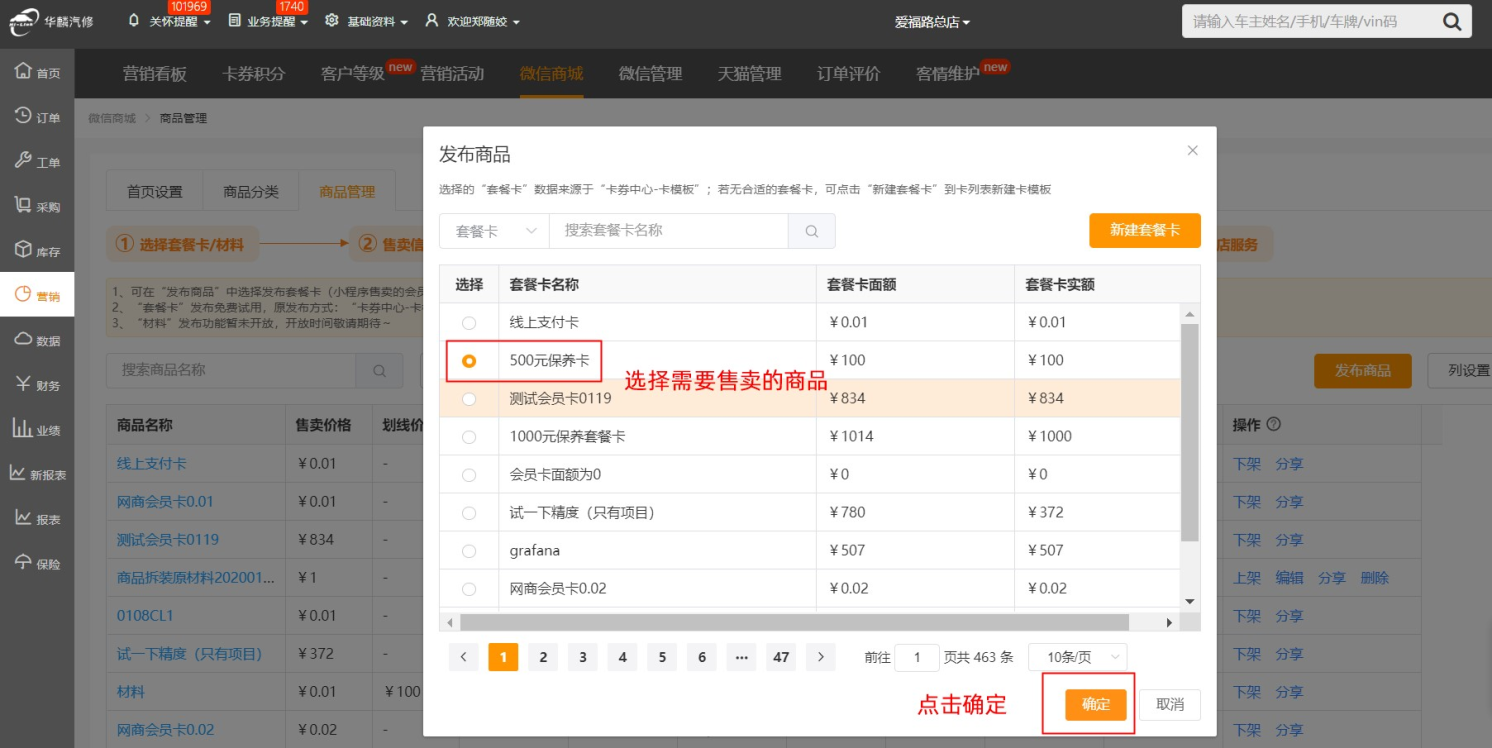Switch to 订单评价 tab
The width and height of the screenshot is (1492, 748).
coord(848,73)
